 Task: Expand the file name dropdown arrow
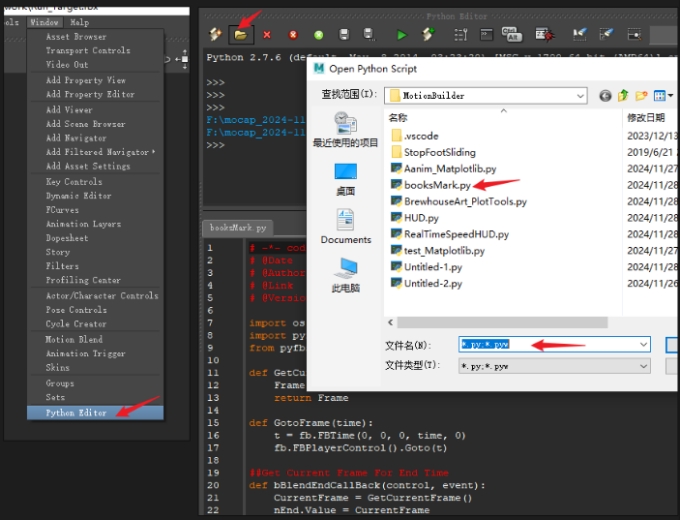(x=643, y=344)
